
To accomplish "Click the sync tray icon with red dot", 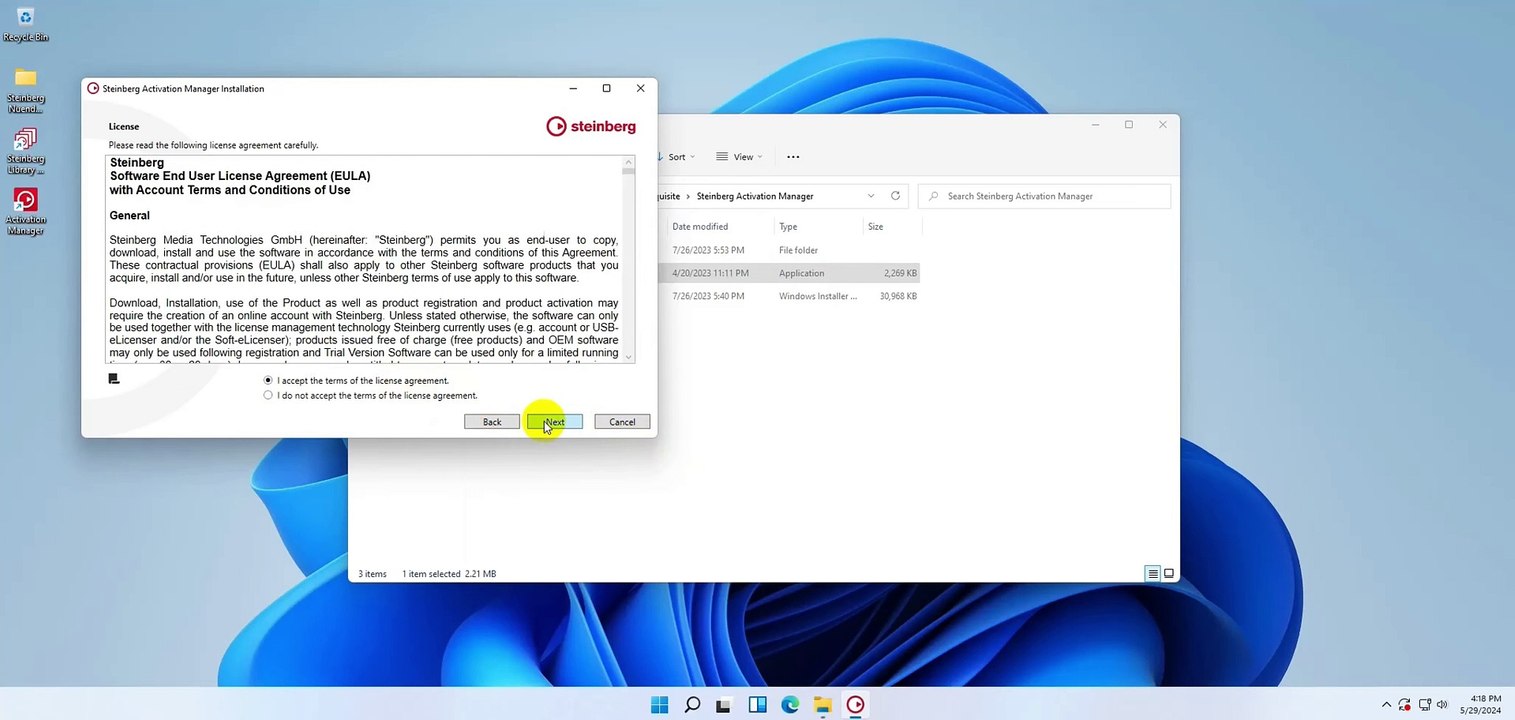I will (1405, 705).
